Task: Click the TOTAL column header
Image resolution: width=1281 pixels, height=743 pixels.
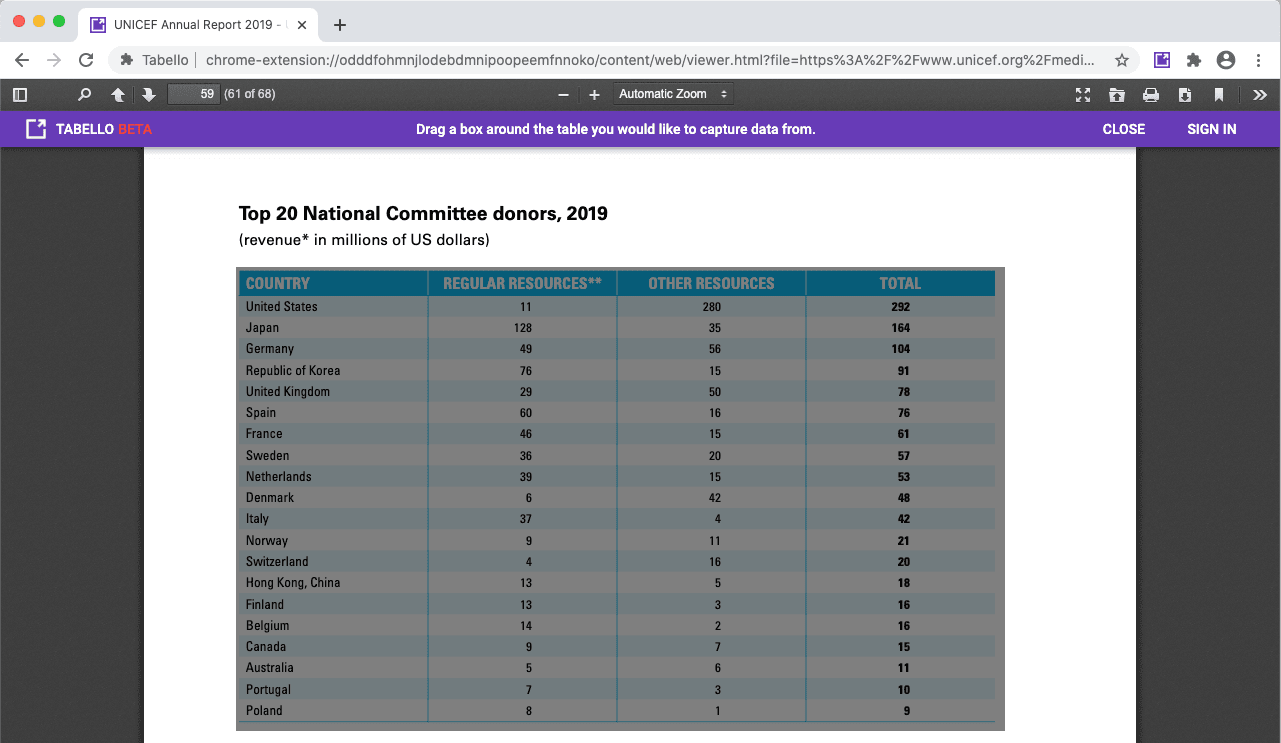Action: (900, 283)
